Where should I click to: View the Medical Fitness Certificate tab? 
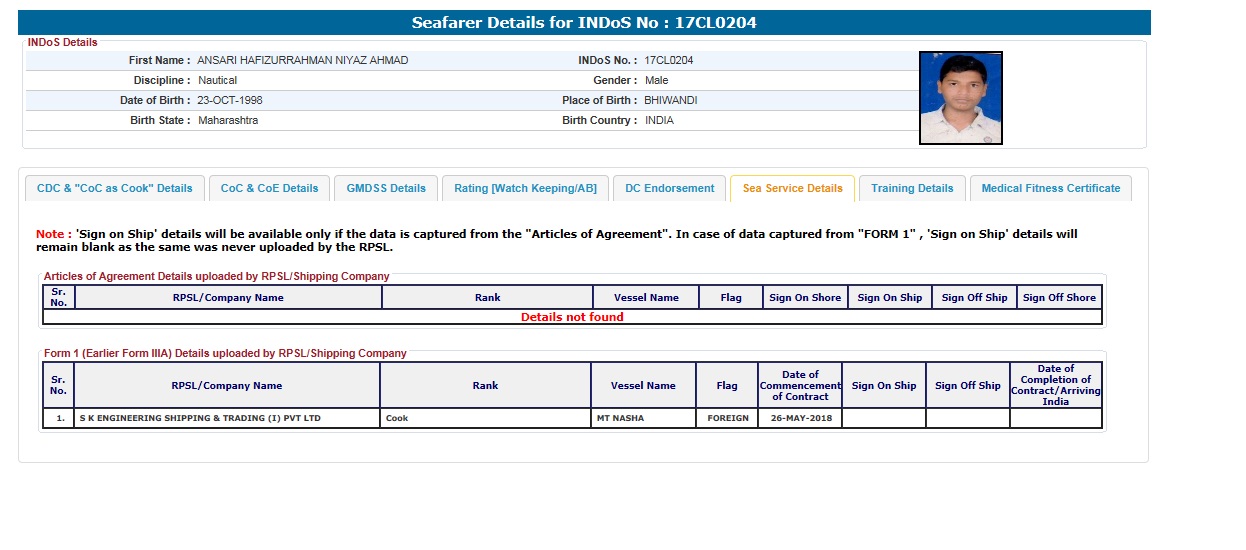point(1050,188)
